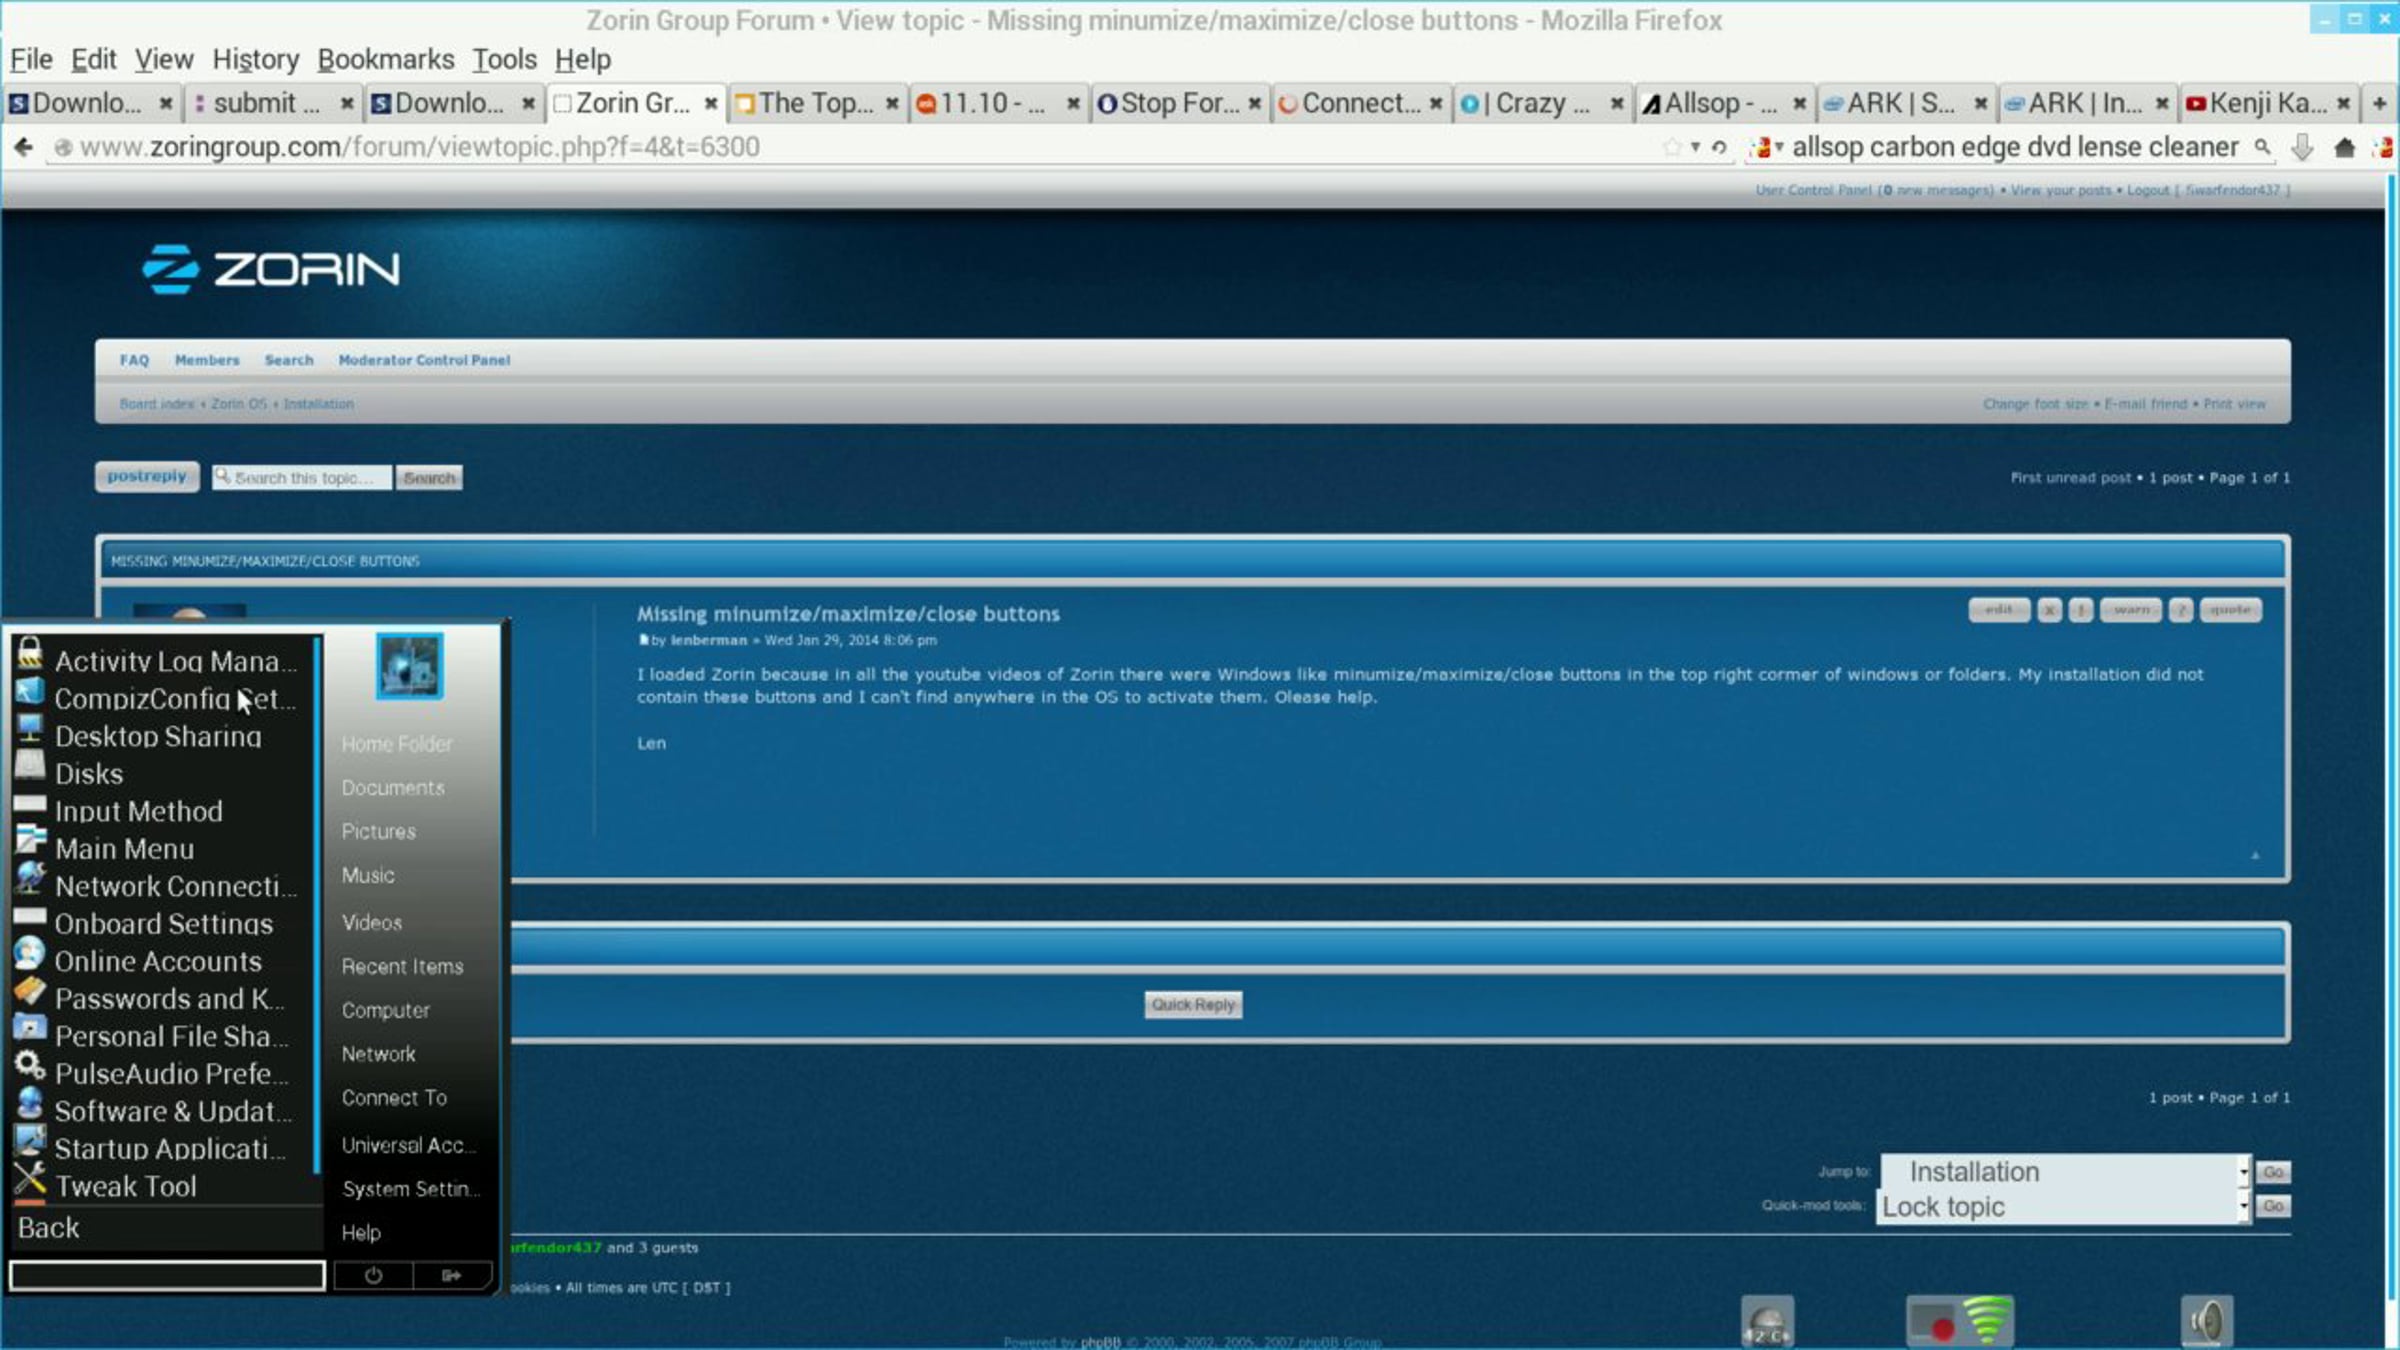Open the Moderator Control Panel link

pos(424,360)
